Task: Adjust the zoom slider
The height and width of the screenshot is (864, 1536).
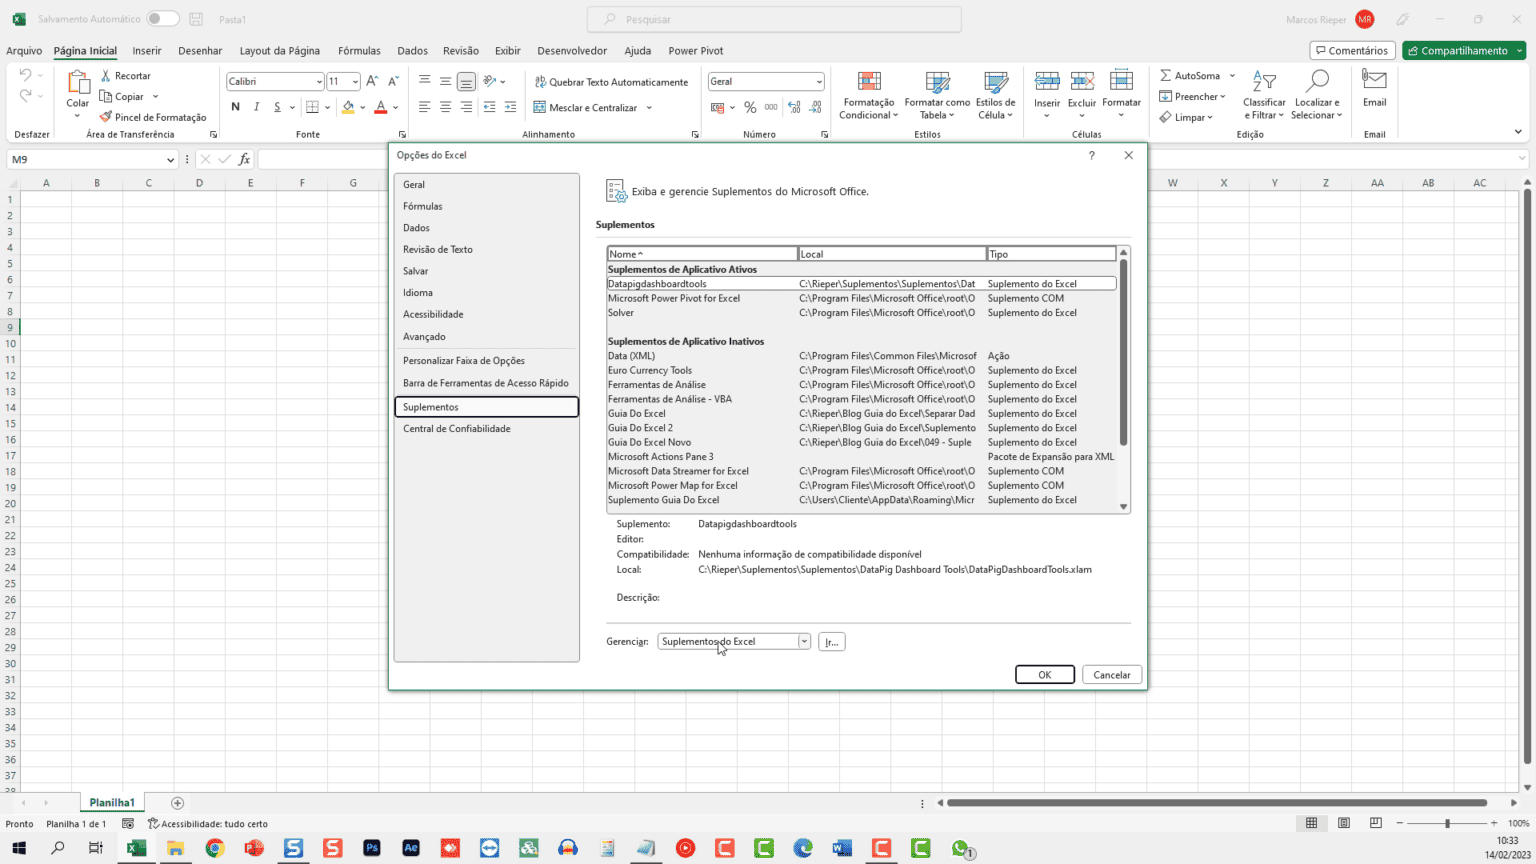Action: click(1449, 823)
